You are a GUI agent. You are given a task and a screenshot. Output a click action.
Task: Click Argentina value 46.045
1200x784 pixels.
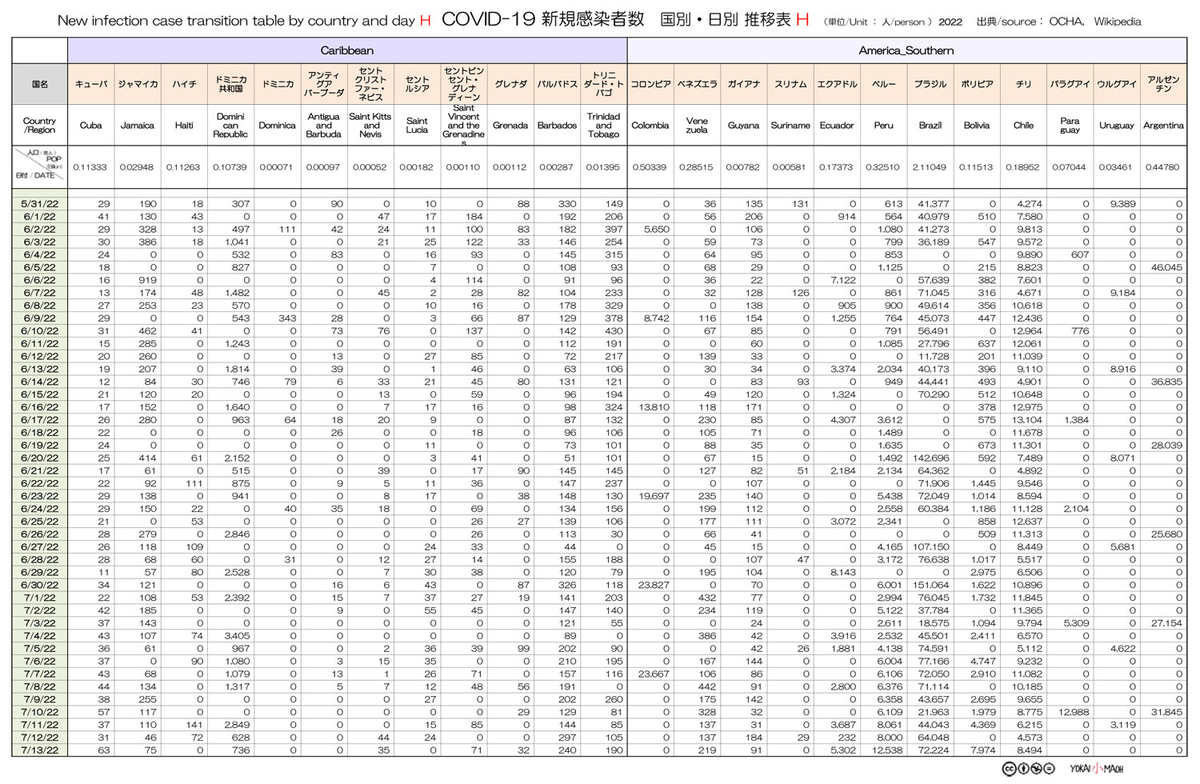click(x=1167, y=267)
